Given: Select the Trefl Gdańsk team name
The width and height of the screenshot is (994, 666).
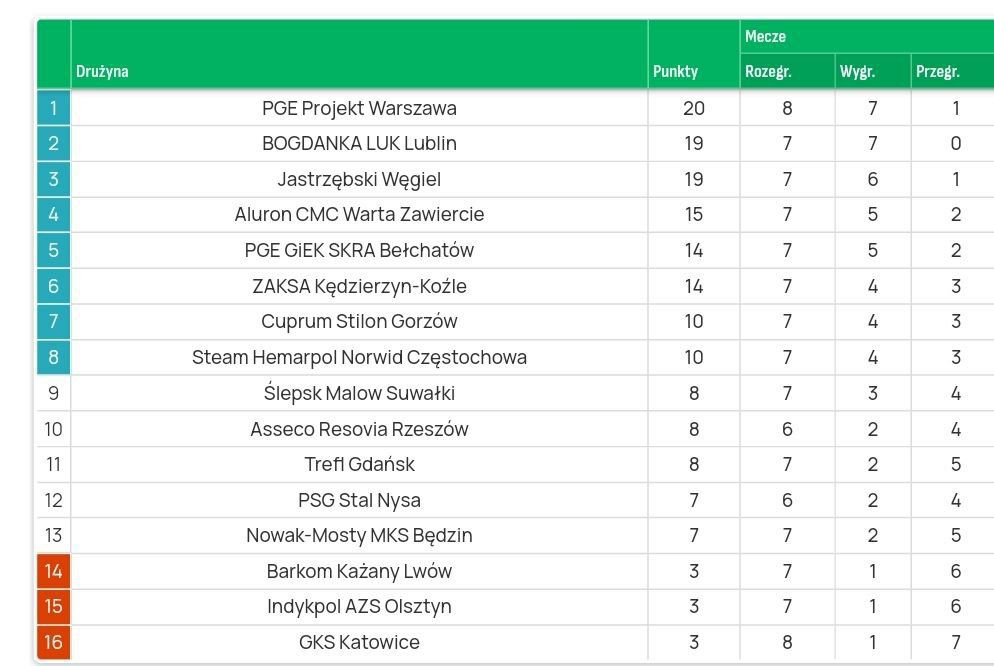Looking at the screenshot, I should click(359, 464).
